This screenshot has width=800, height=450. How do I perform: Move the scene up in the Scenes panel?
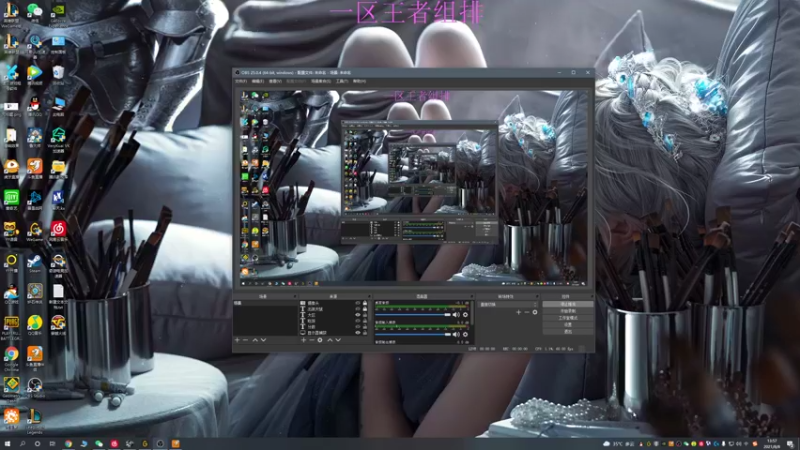point(255,340)
